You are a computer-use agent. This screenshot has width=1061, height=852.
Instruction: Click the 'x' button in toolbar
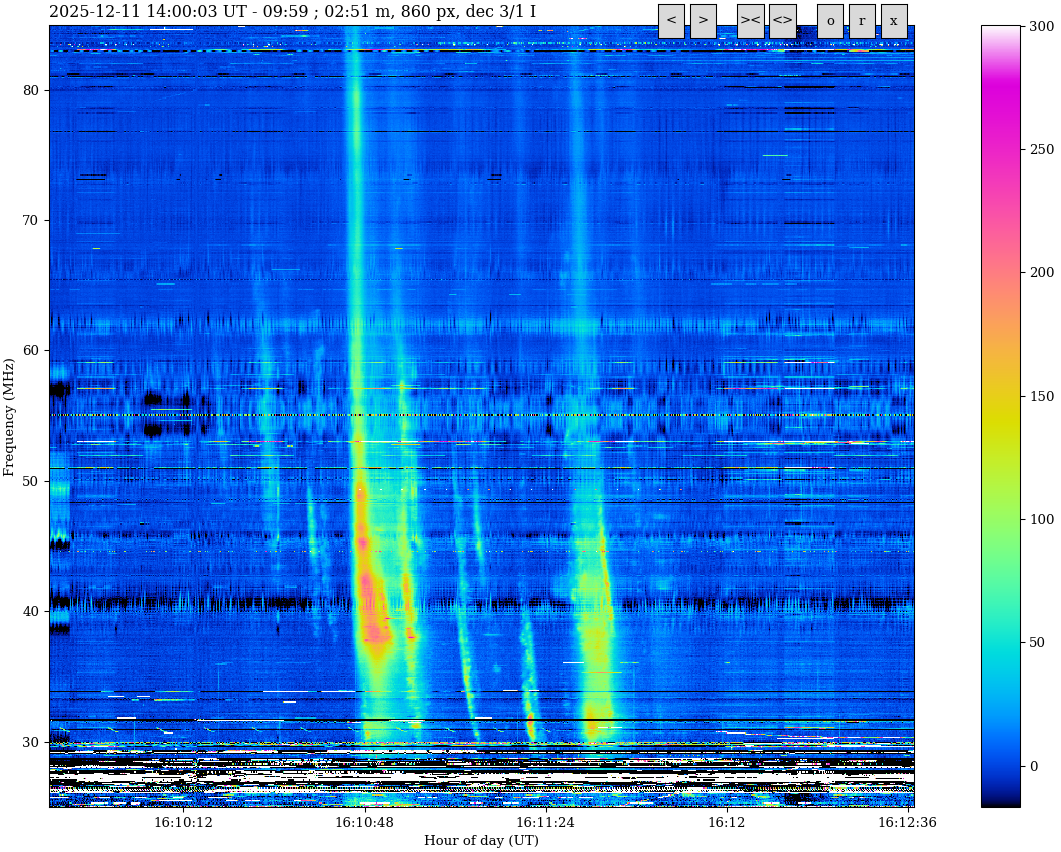894,21
